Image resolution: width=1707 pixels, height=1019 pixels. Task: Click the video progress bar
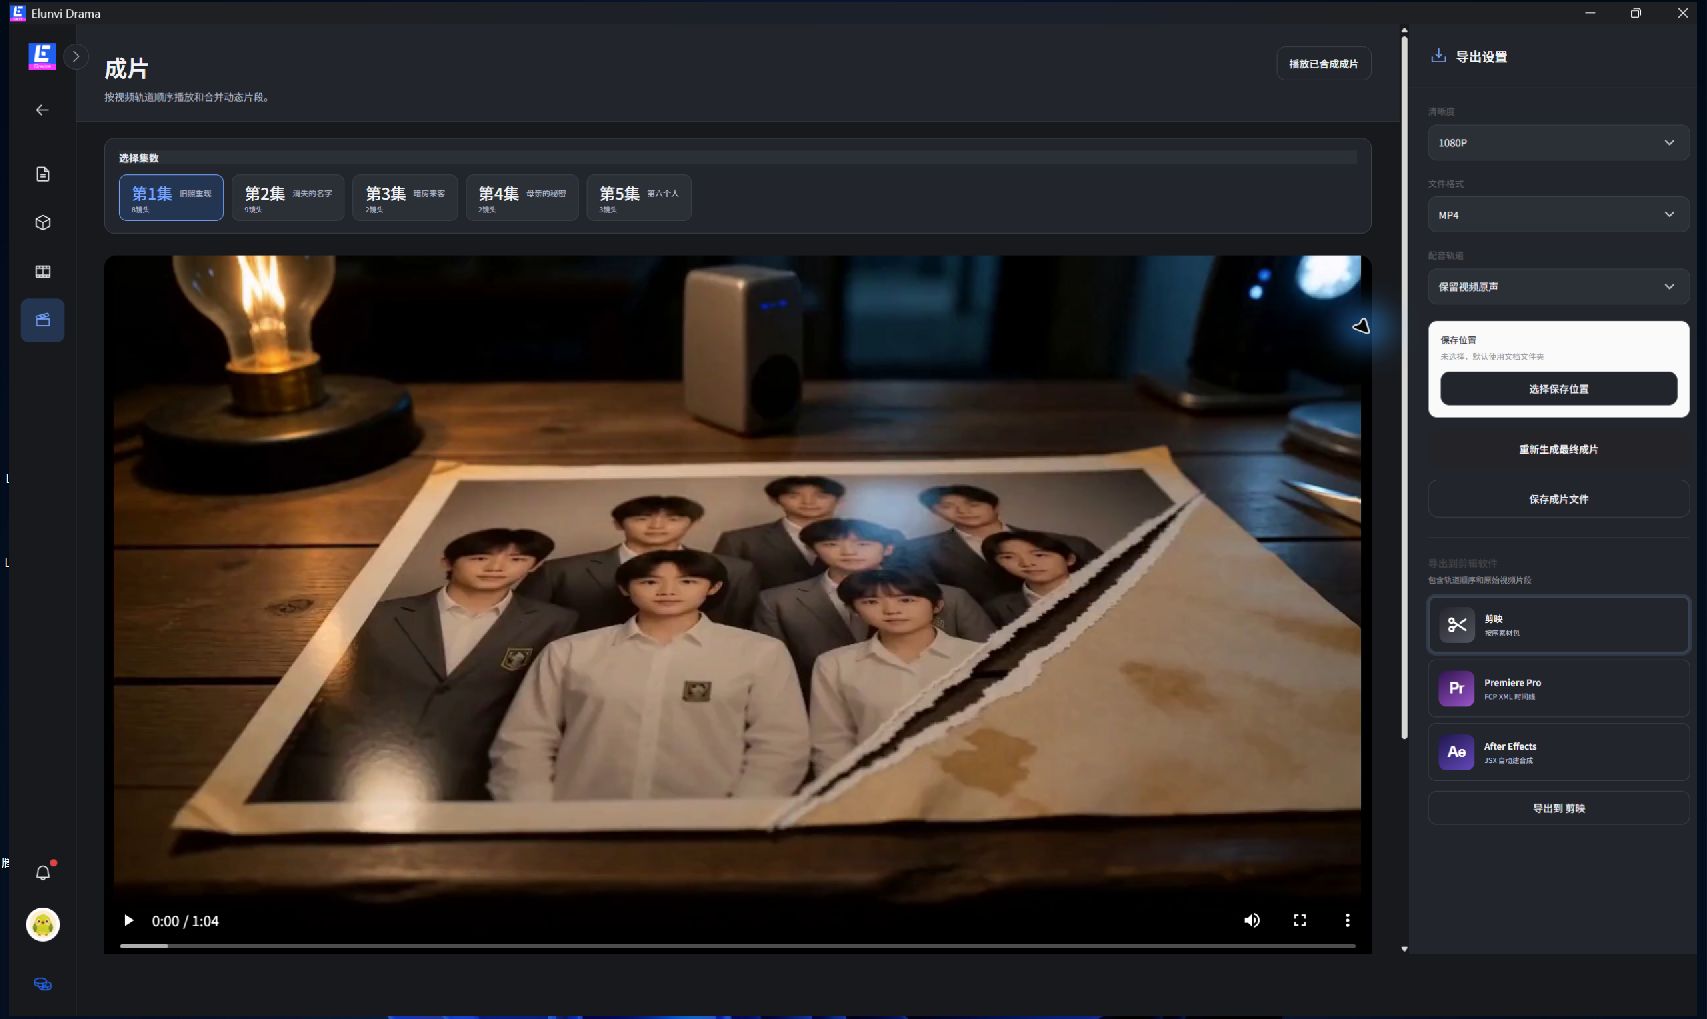pos(738,945)
